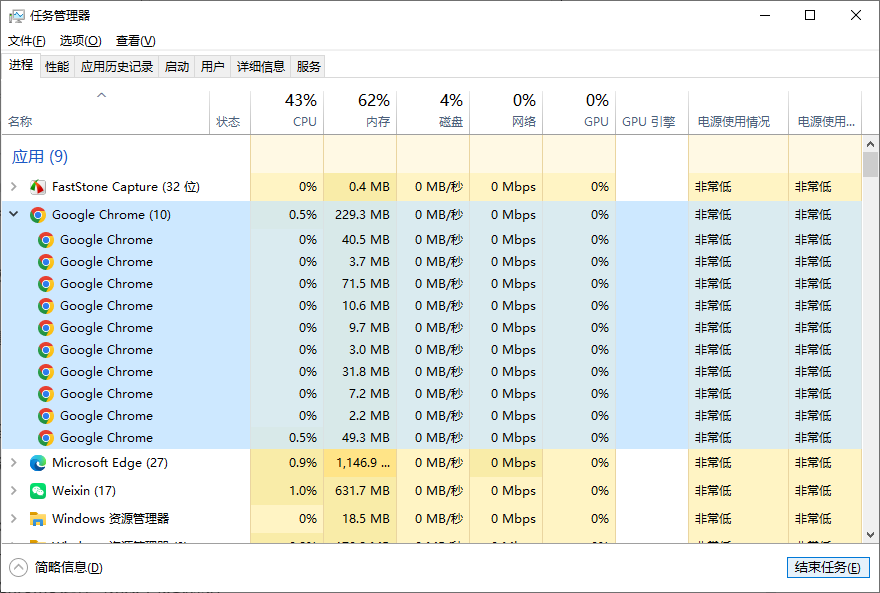This screenshot has width=880, height=593.
Task: Open the 启动 tab
Action: (176, 67)
